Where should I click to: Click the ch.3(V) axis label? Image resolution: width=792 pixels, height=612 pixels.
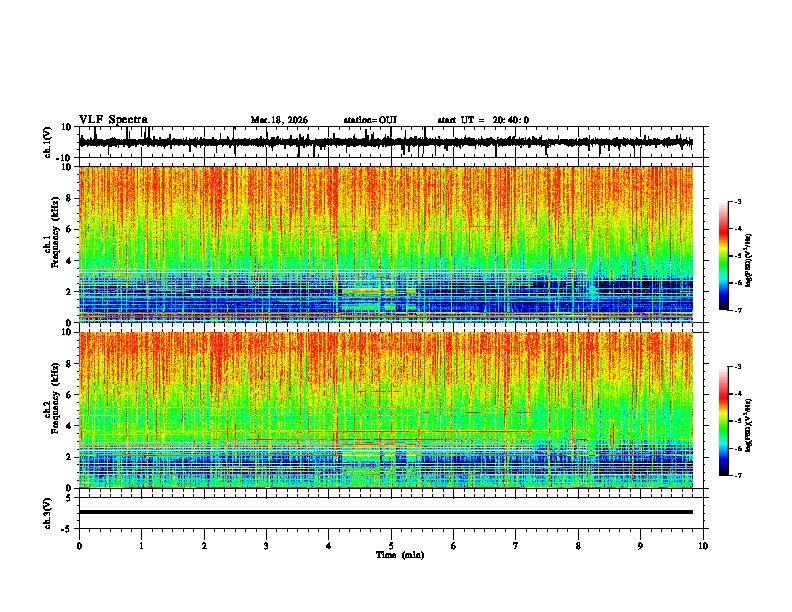(48, 513)
